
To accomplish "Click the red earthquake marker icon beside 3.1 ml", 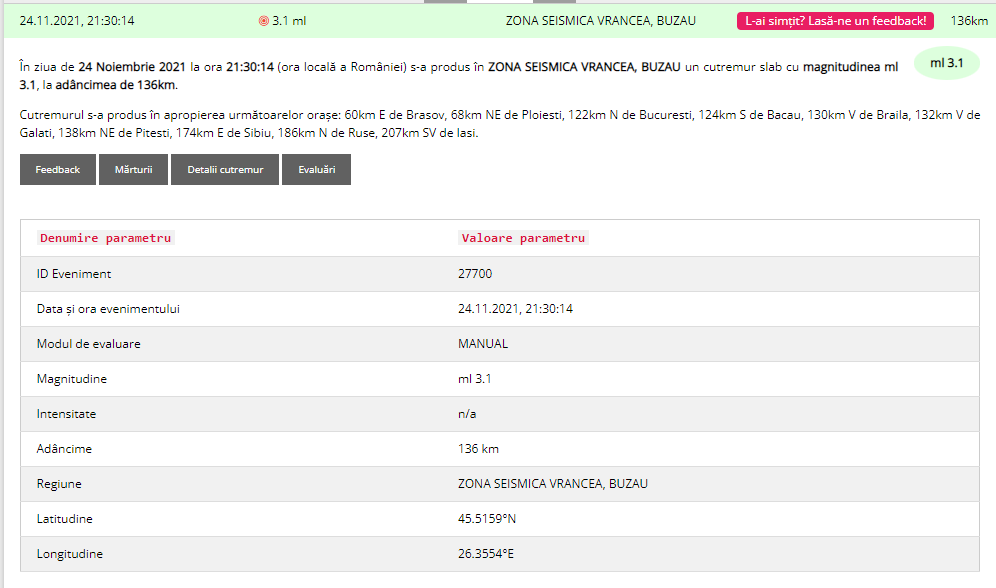I will point(264,21).
